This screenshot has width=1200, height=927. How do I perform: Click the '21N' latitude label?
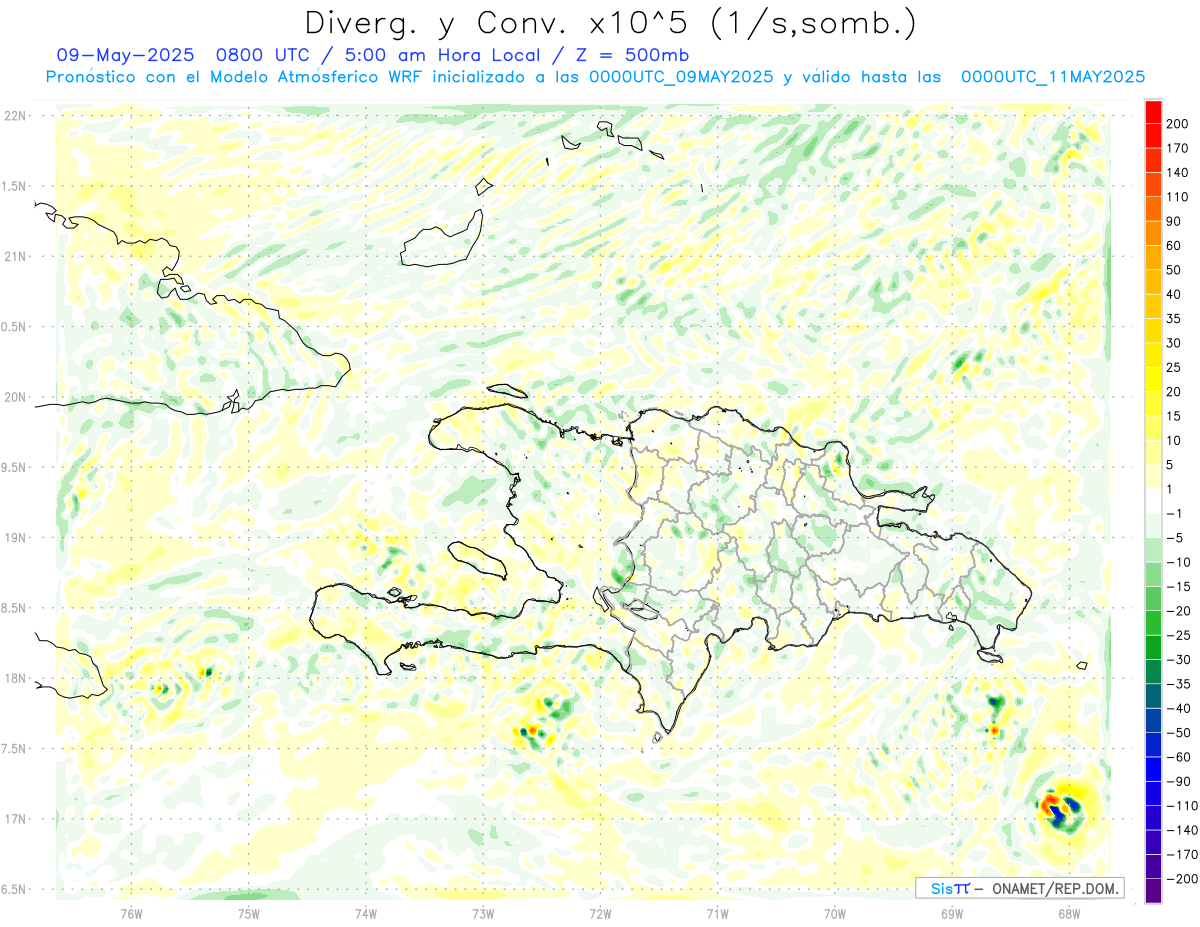(14, 257)
